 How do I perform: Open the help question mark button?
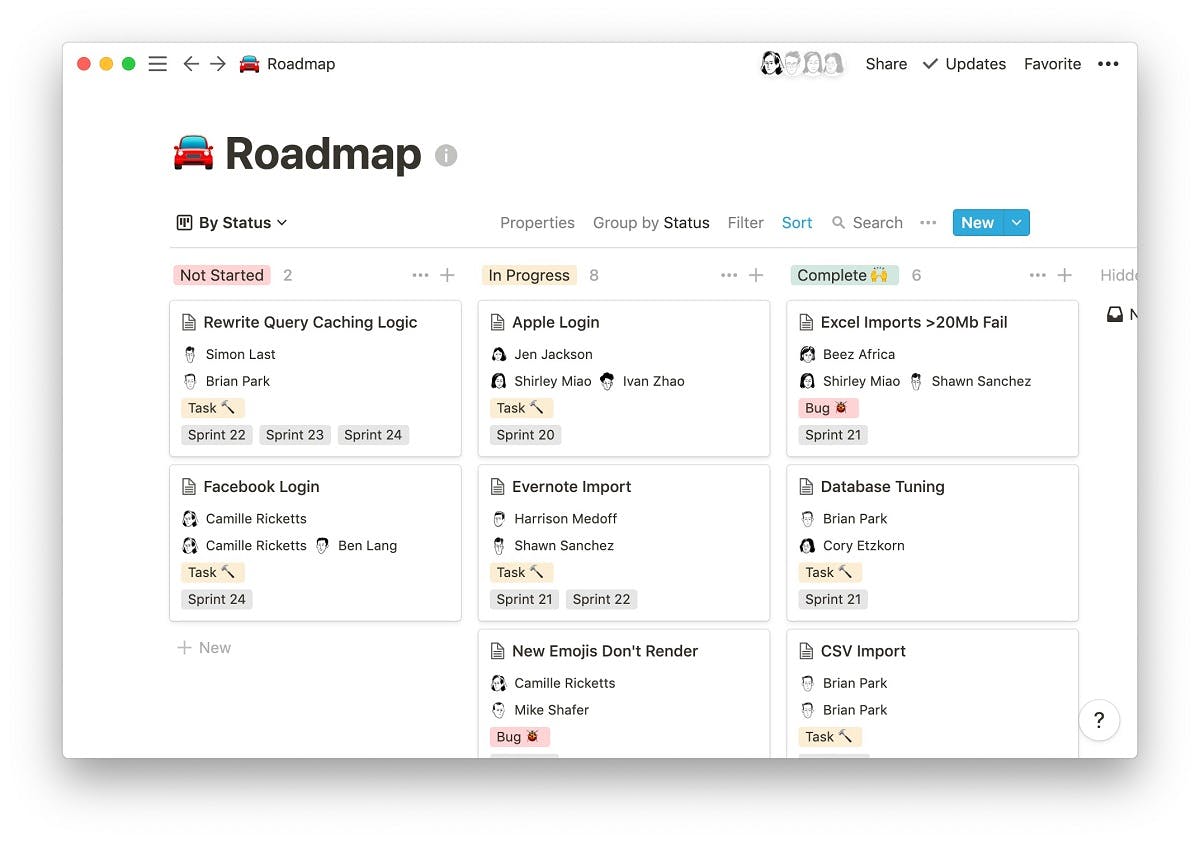point(1099,720)
